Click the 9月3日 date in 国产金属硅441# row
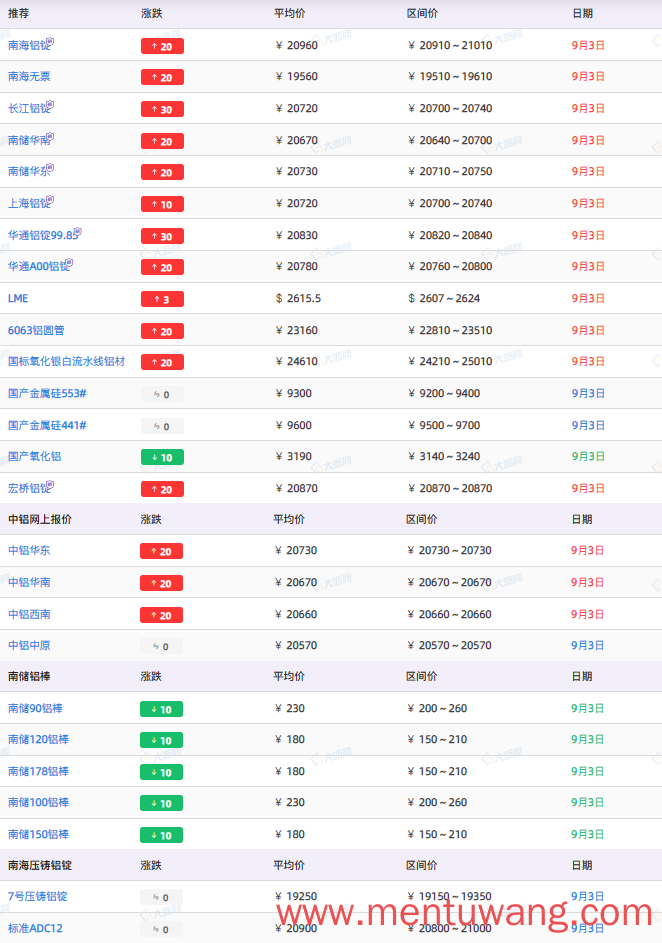Viewport: 662px width, 943px height. (588, 425)
